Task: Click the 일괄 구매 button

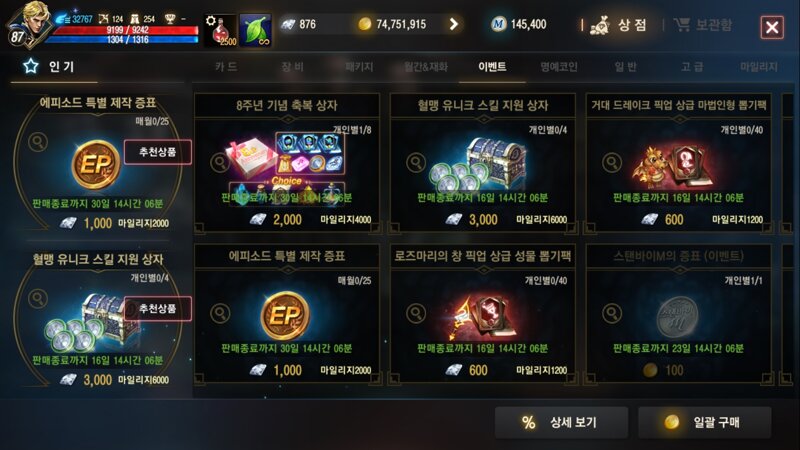Action: [x=705, y=422]
